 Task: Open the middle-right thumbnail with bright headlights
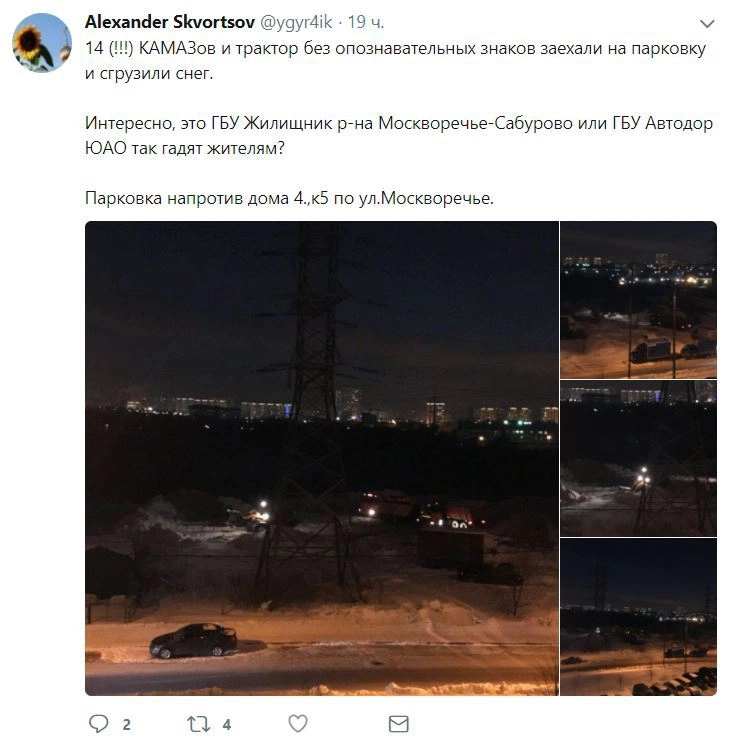[638, 458]
